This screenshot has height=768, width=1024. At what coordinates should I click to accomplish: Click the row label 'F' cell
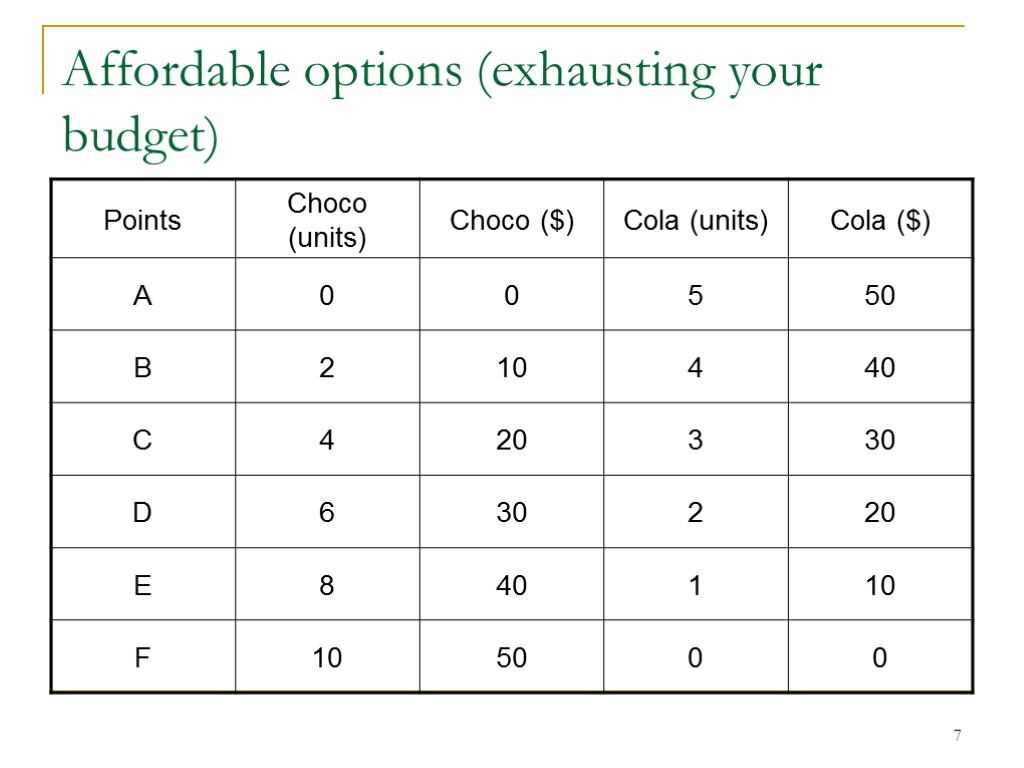coord(143,657)
